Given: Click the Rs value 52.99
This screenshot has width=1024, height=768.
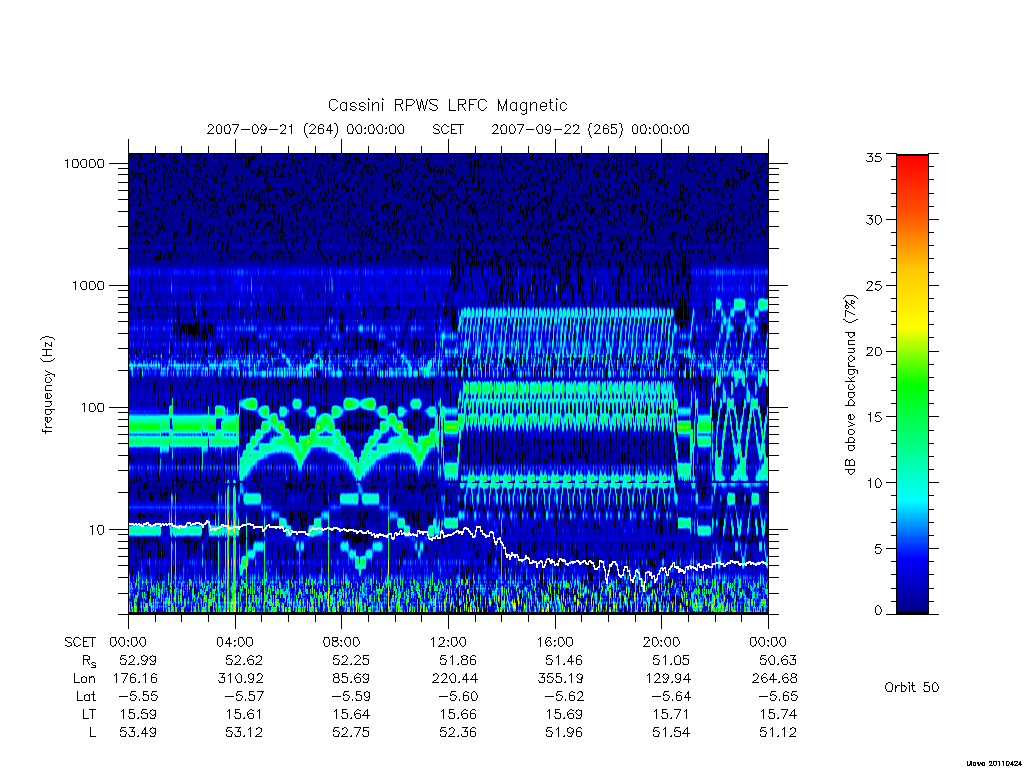Looking at the screenshot, I should tap(138, 660).
